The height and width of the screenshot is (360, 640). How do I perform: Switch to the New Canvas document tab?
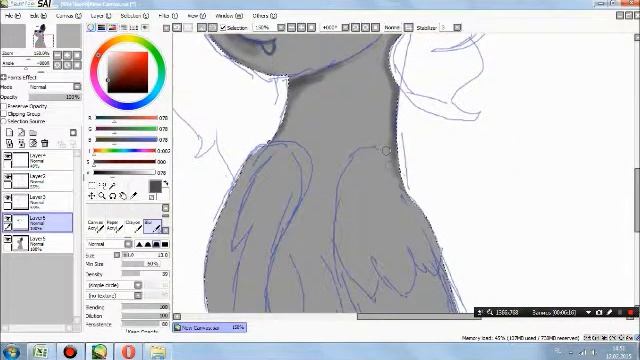click(209, 327)
